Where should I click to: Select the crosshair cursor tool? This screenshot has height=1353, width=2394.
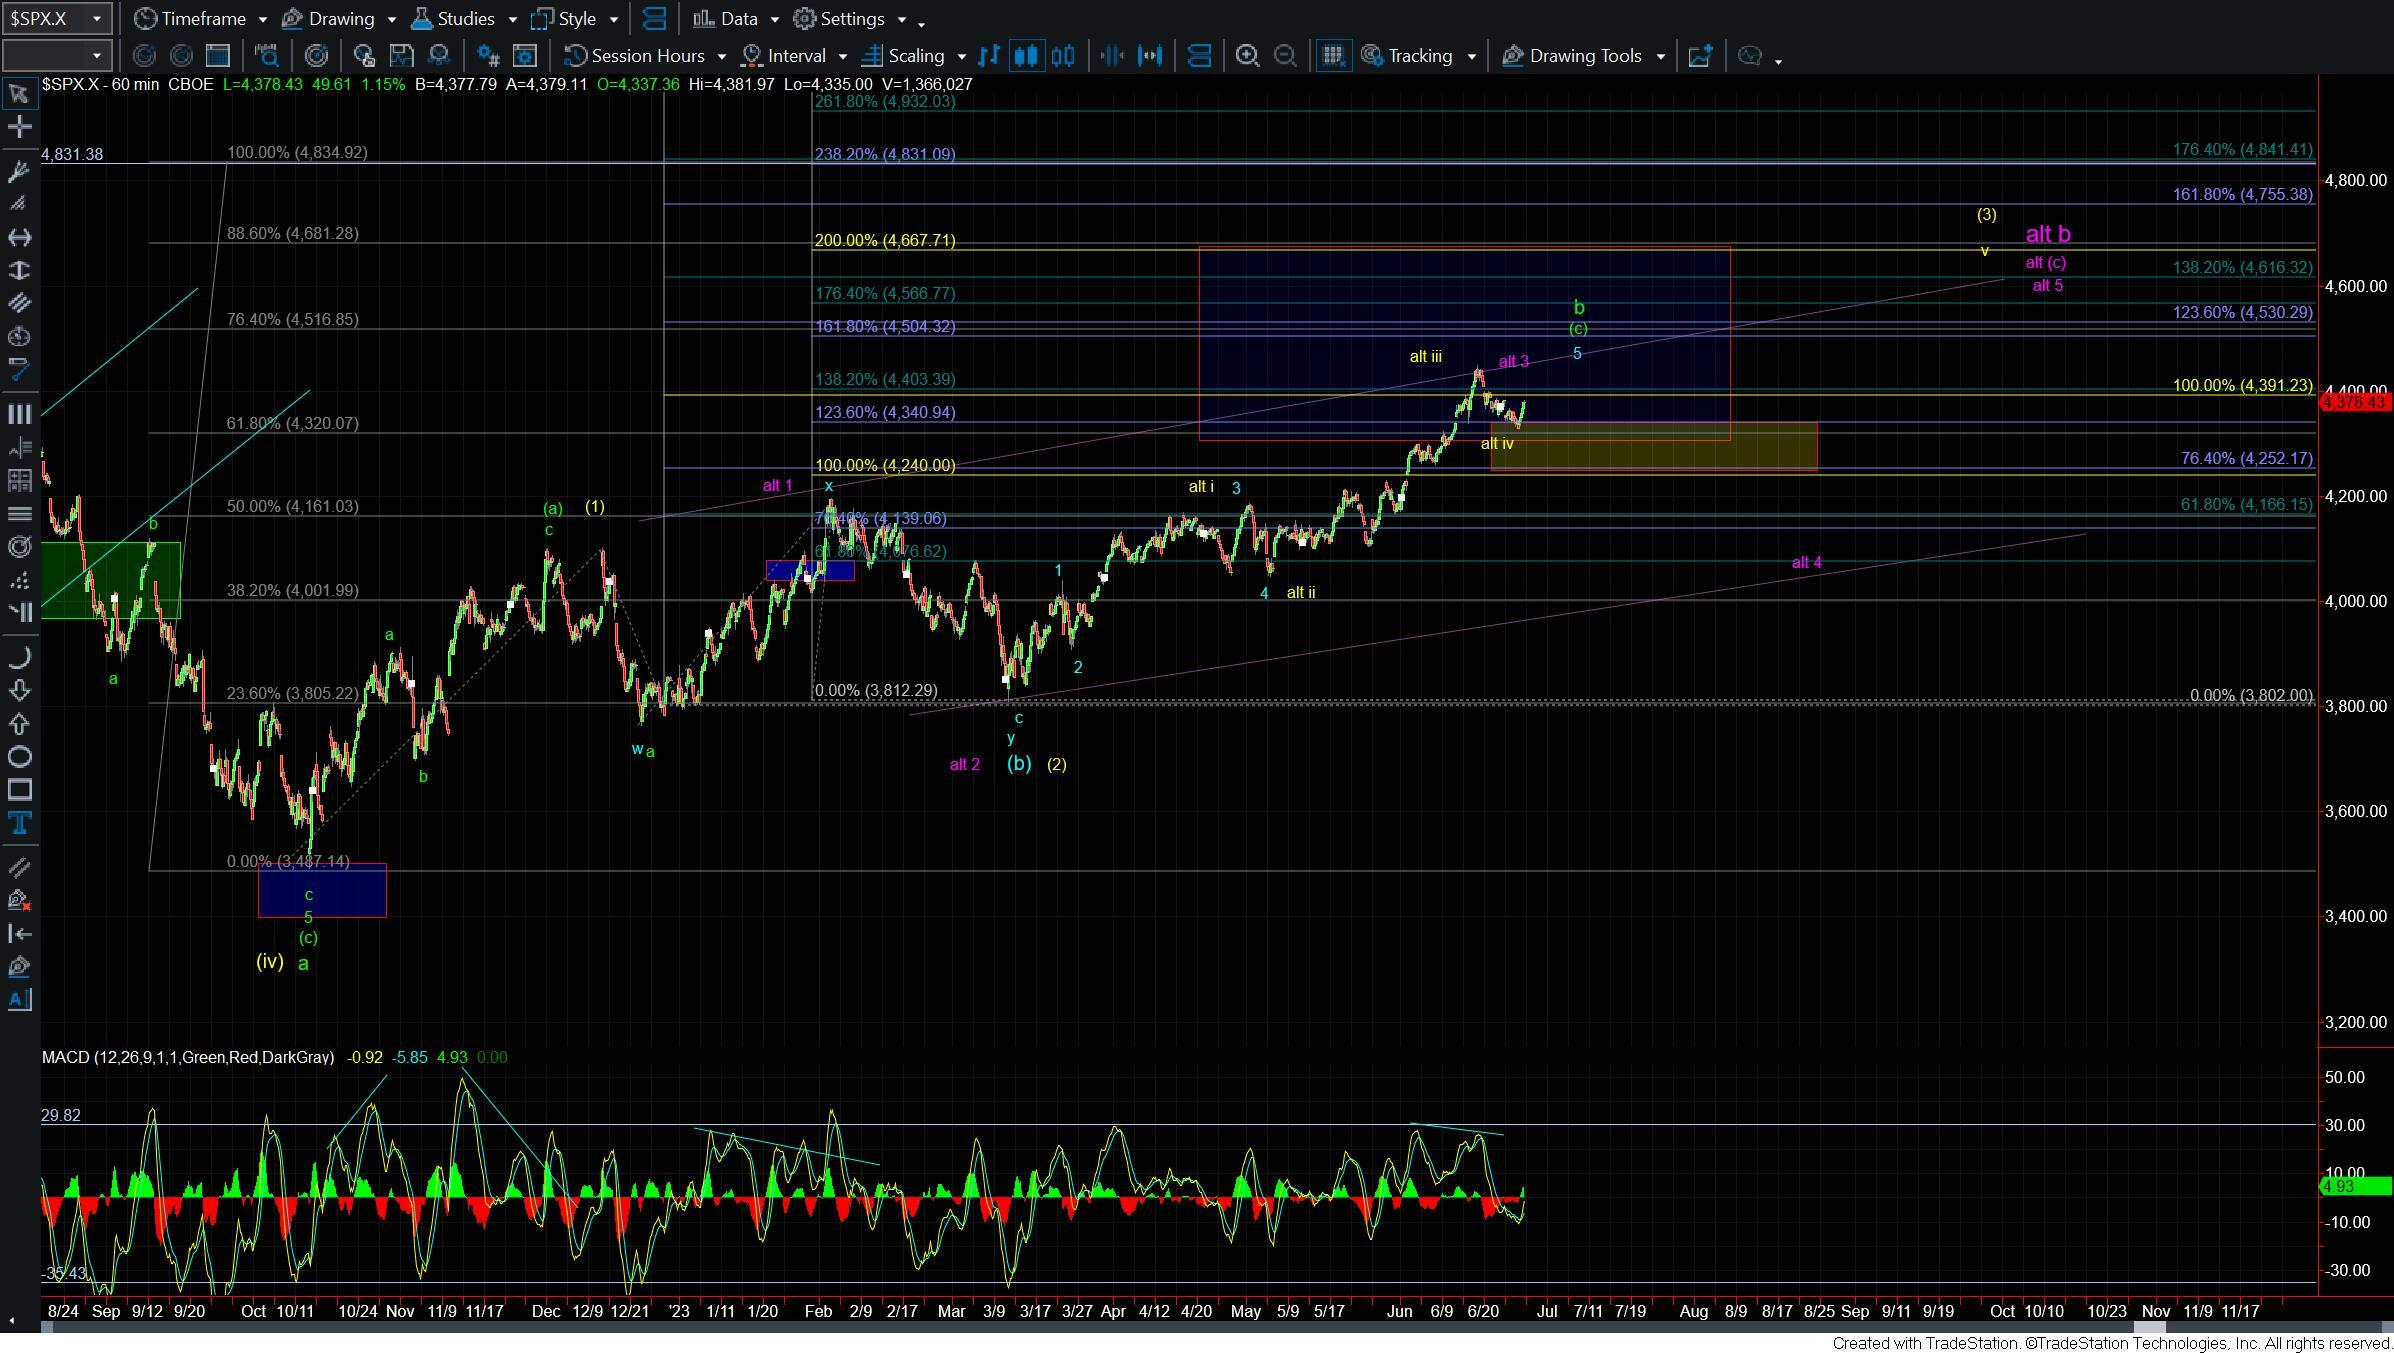[18, 127]
